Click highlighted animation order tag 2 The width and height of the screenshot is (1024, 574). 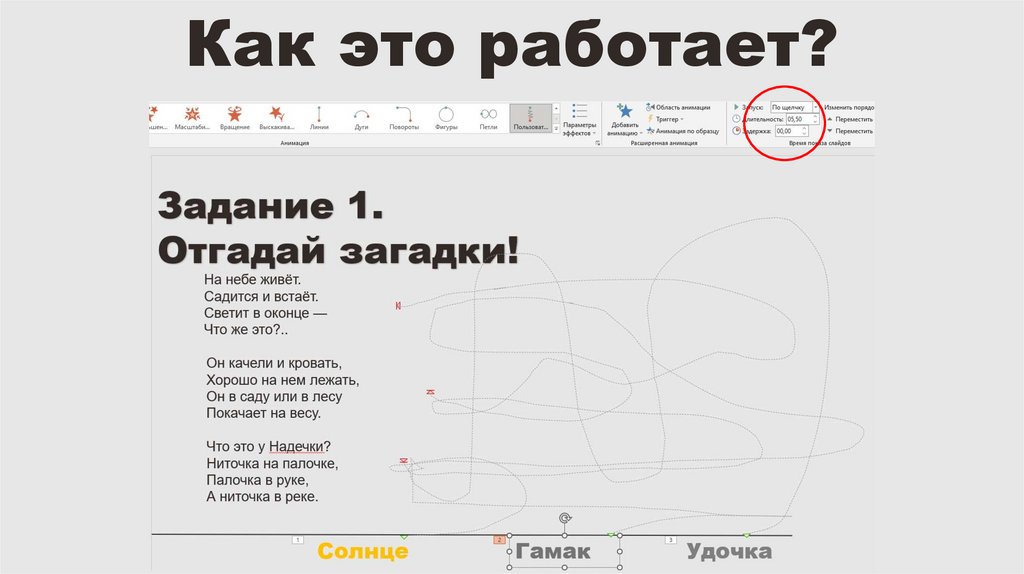pyautogui.click(x=499, y=539)
